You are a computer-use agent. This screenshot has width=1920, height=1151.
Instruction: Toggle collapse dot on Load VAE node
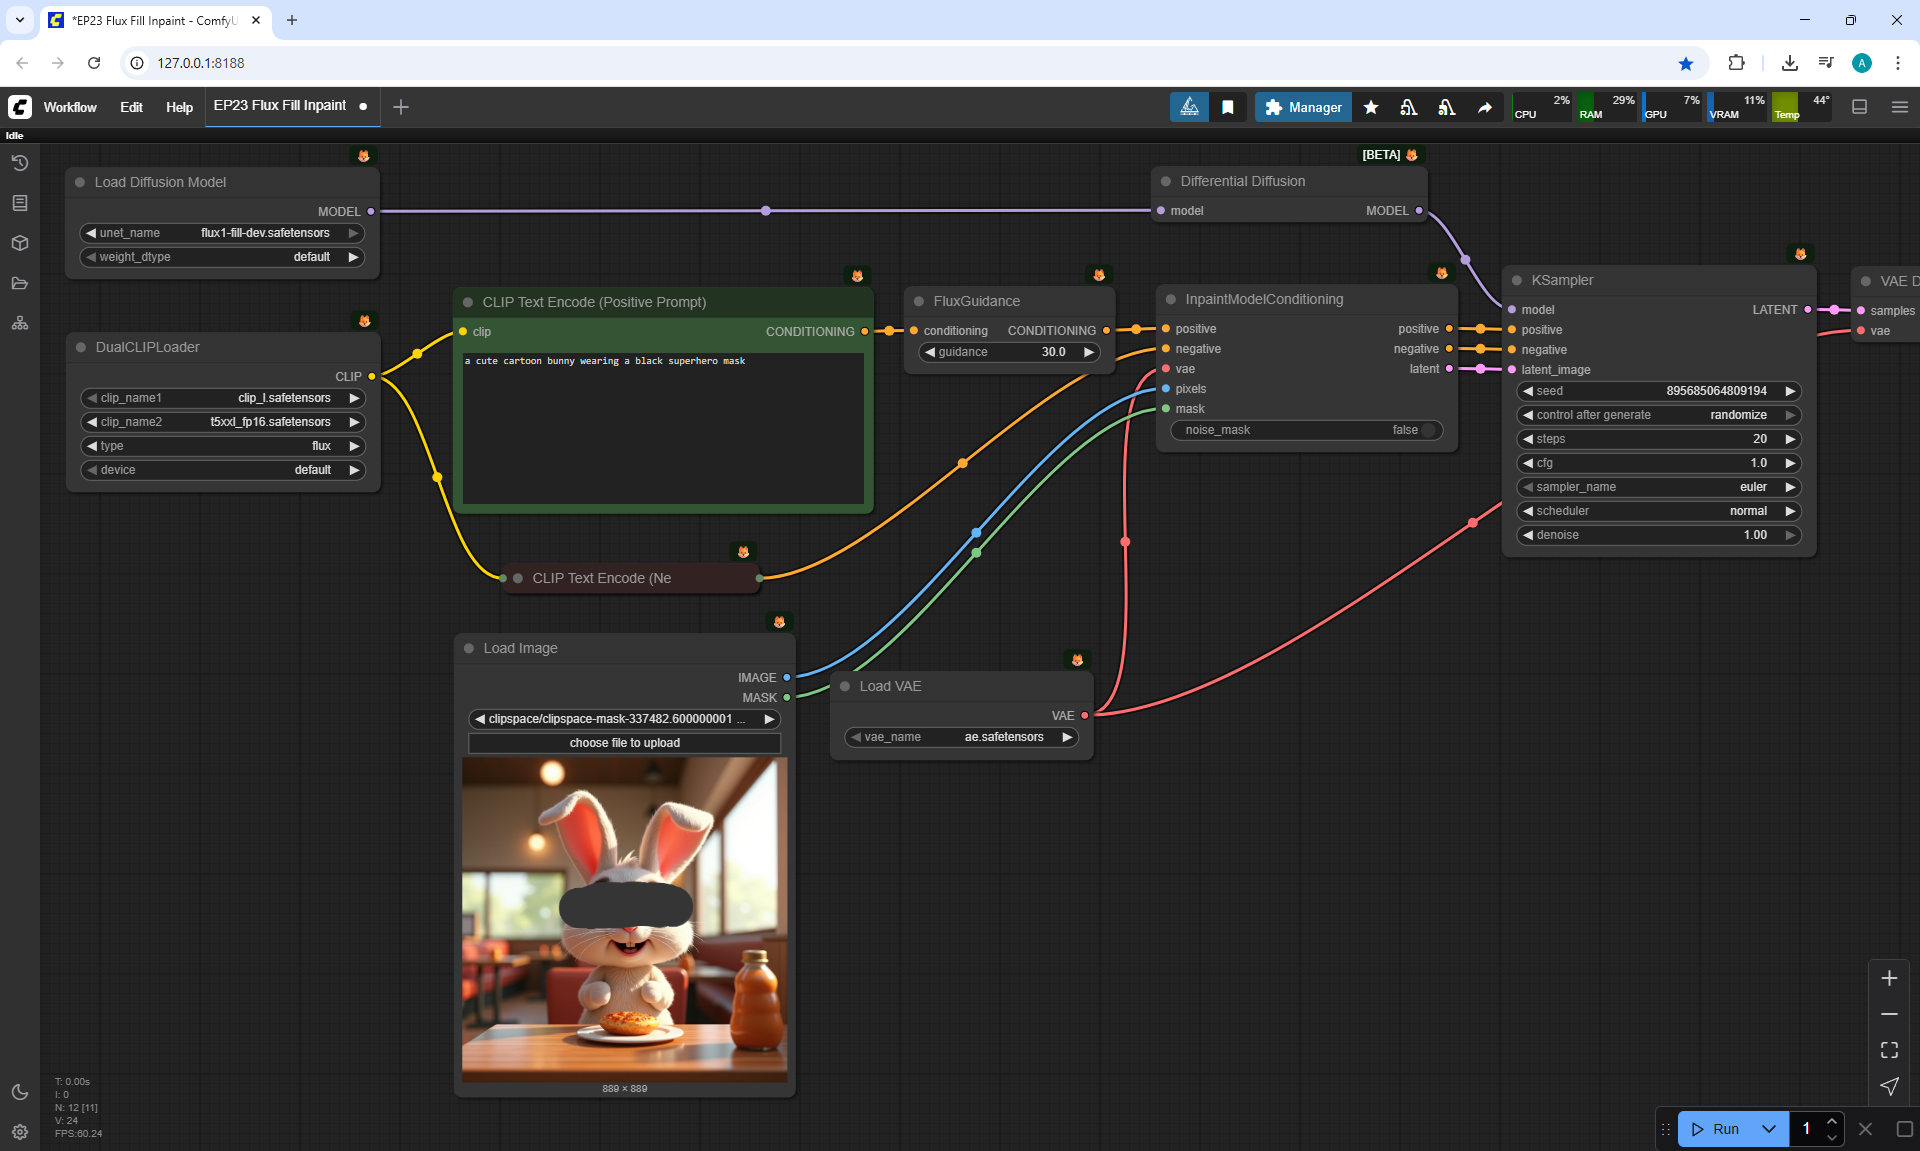845,686
